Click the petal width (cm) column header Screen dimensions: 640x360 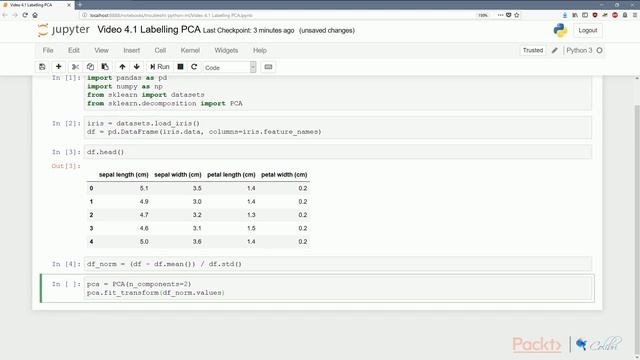284,175
